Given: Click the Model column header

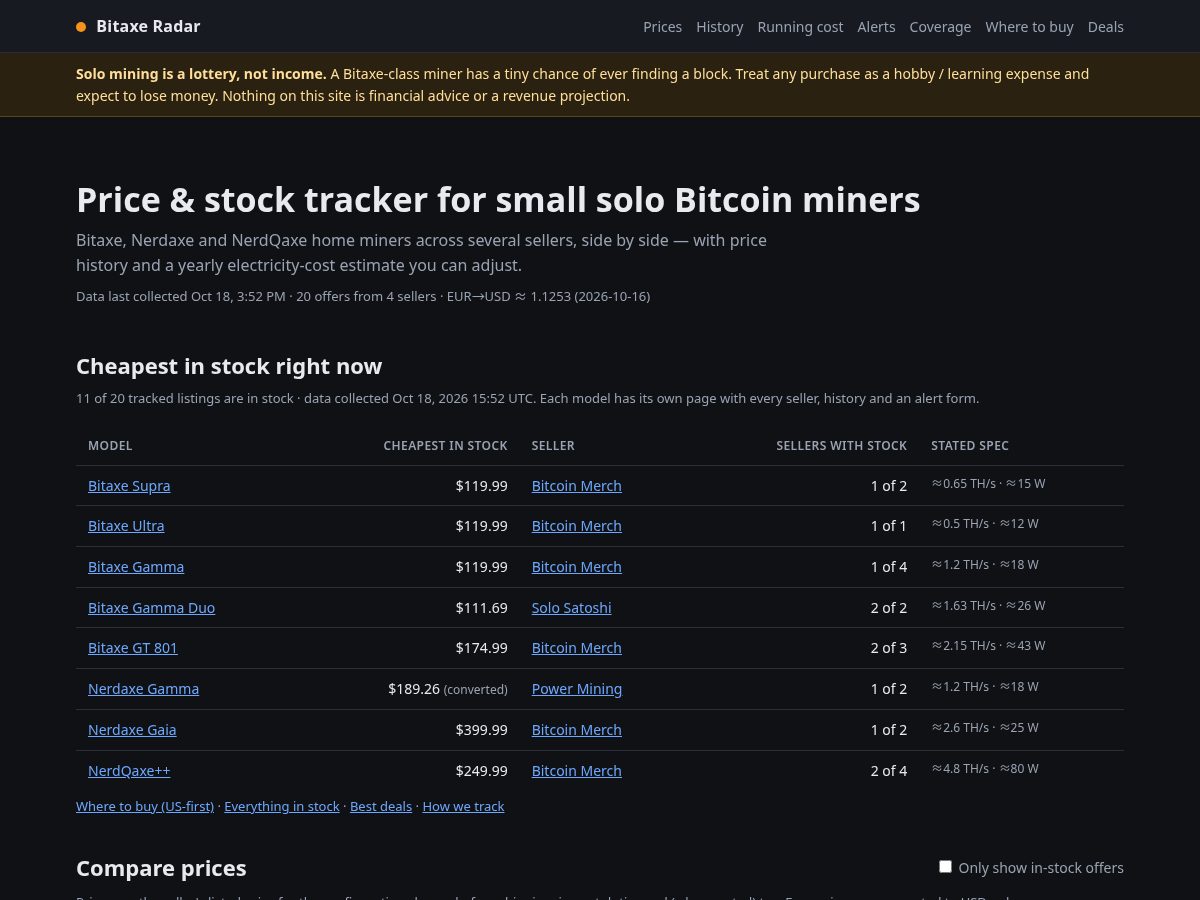Looking at the screenshot, I should (110, 446).
